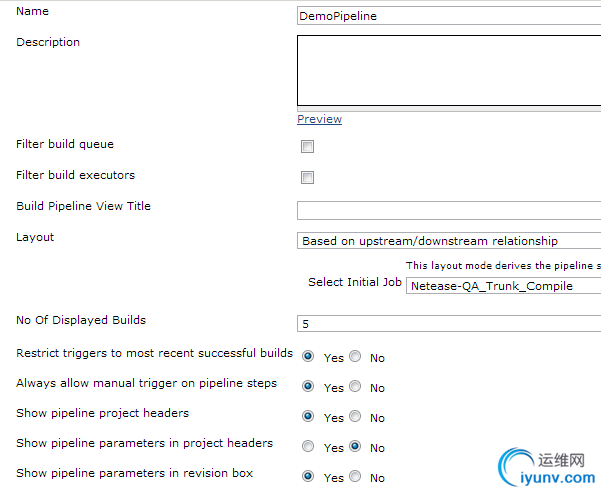Image resolution: width=601 pixels, height=494 pixels.
Task: Click the No Of Displayed Builds field
Action: [x=449, y=324]
